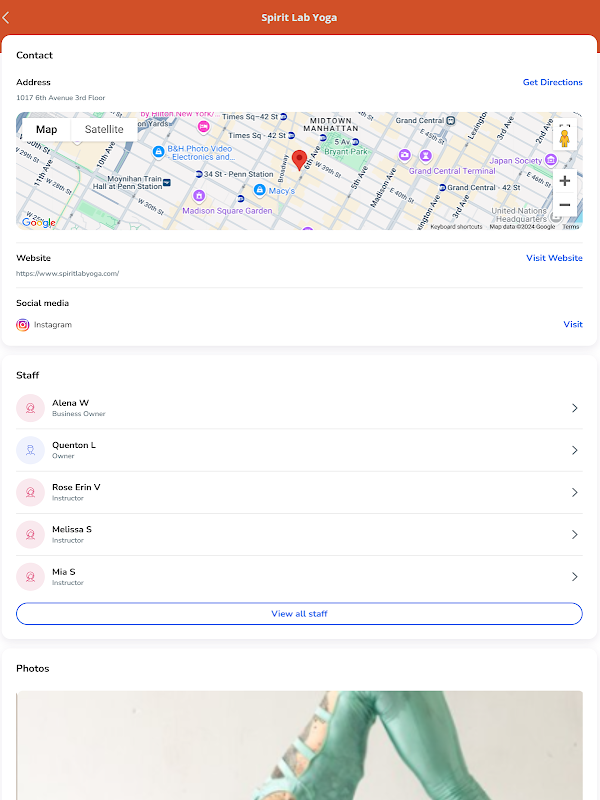Click Grand Central Terminal map marker
Screen dimensions: 600x800
pyautogui.click(x=426, y=155)
